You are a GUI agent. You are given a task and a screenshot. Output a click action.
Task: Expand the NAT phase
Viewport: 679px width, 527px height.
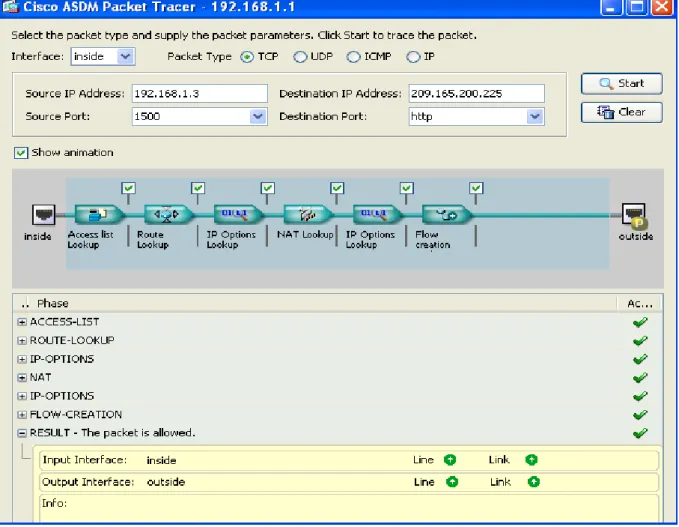click(x=22, y=378)
